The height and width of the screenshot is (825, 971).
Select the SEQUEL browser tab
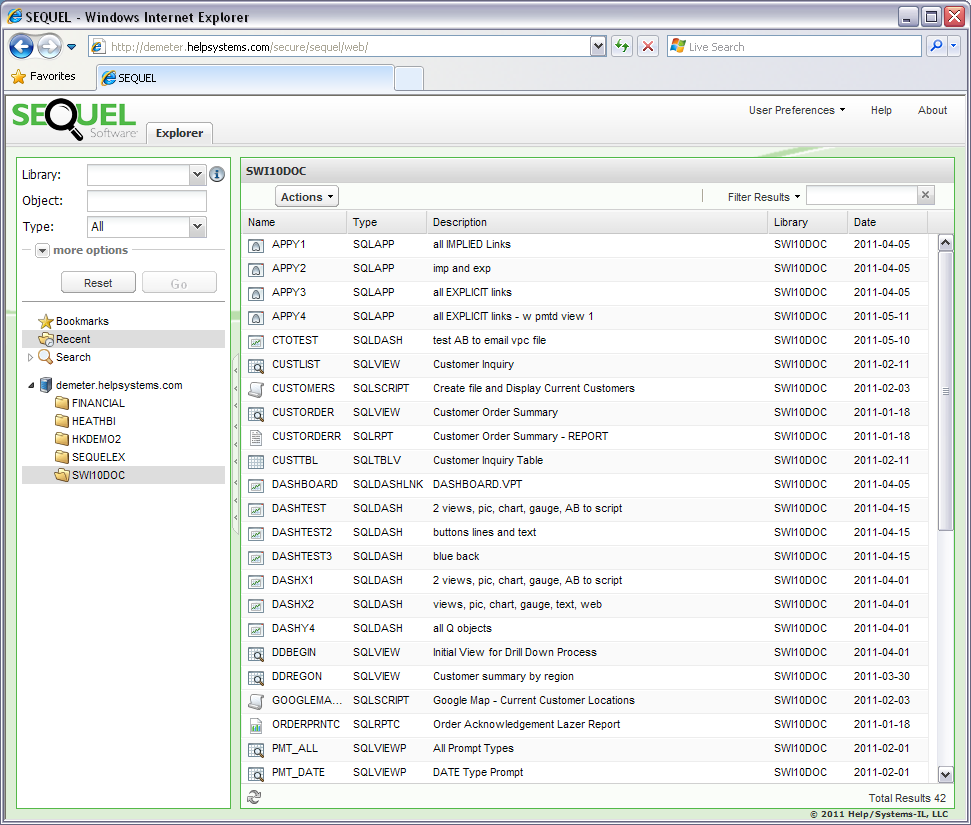pyautogui.click(x=245, y=78)
